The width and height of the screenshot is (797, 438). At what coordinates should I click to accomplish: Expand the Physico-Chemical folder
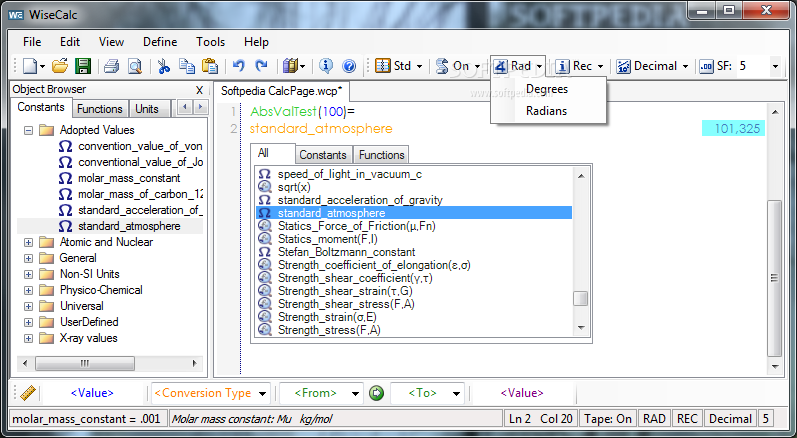pos(28,291)
